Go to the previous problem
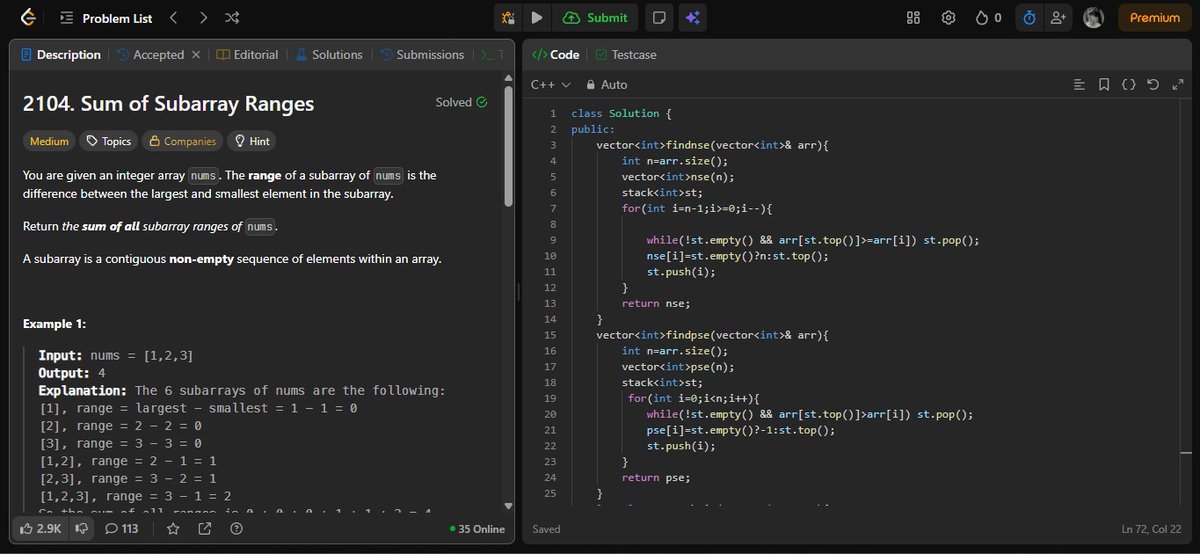 click(x=172, y=18)
